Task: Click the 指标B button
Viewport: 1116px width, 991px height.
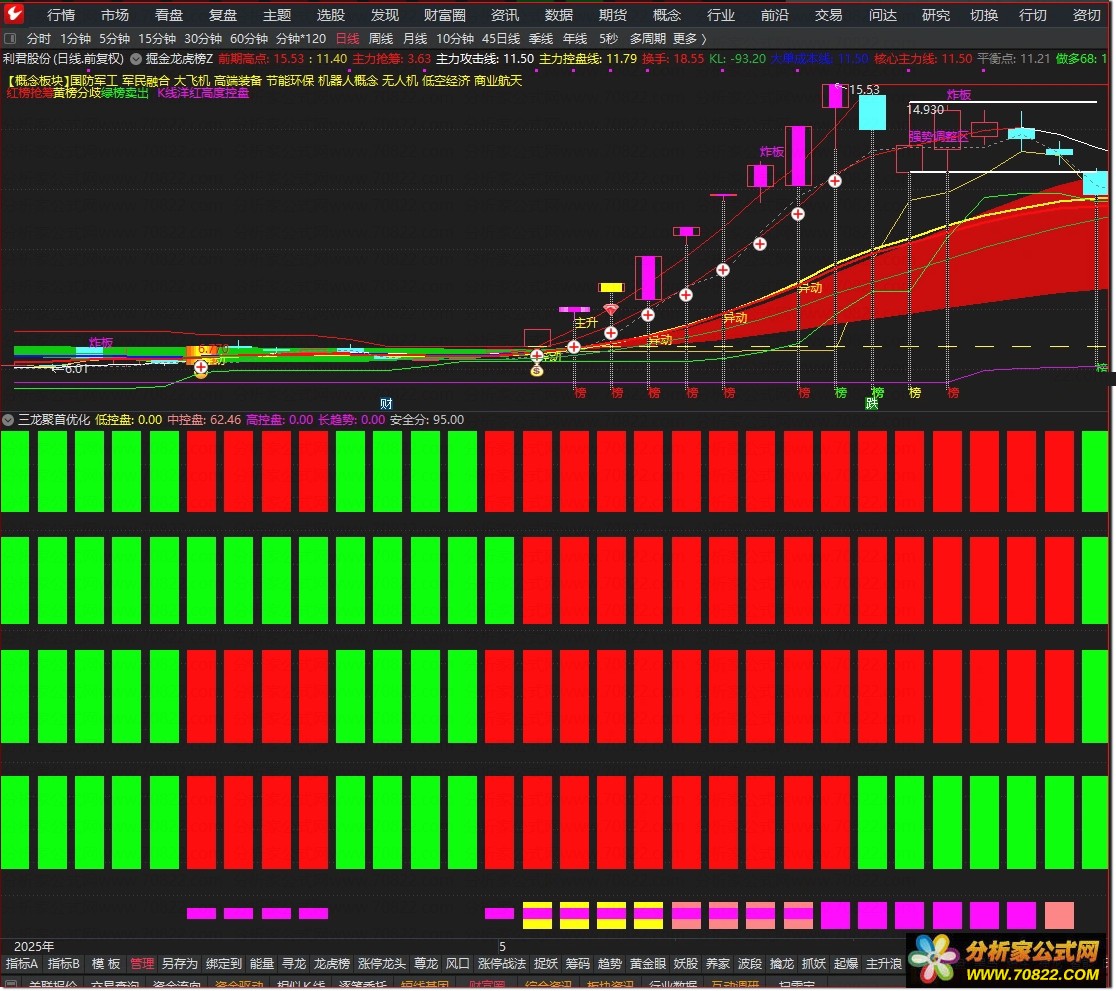Action: [x=63, y=964]
